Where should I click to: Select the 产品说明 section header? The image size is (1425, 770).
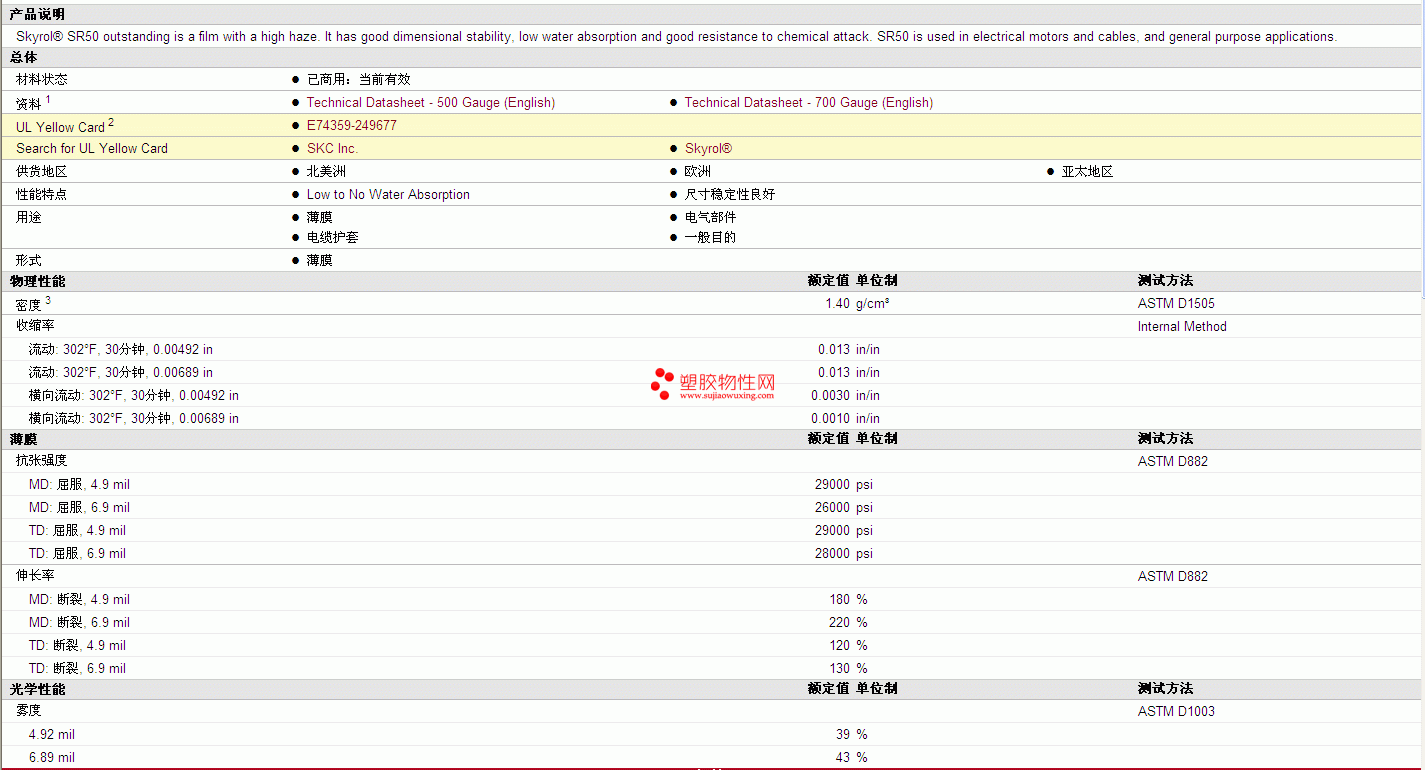coord(37,14)
